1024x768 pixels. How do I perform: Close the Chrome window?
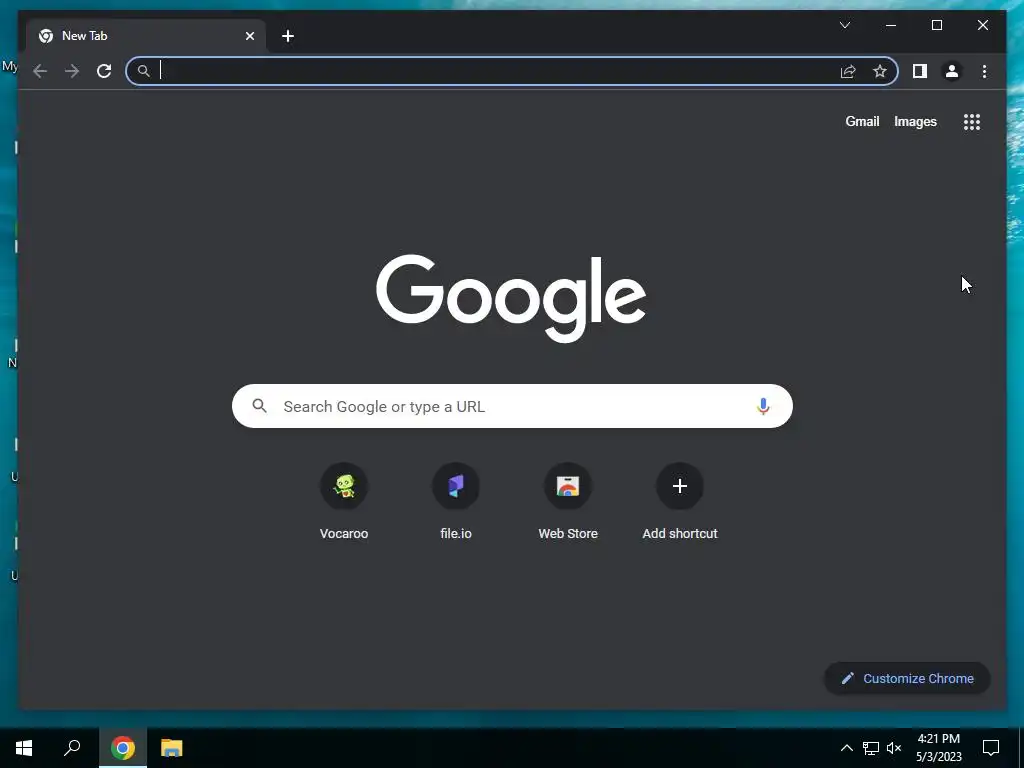982,25
